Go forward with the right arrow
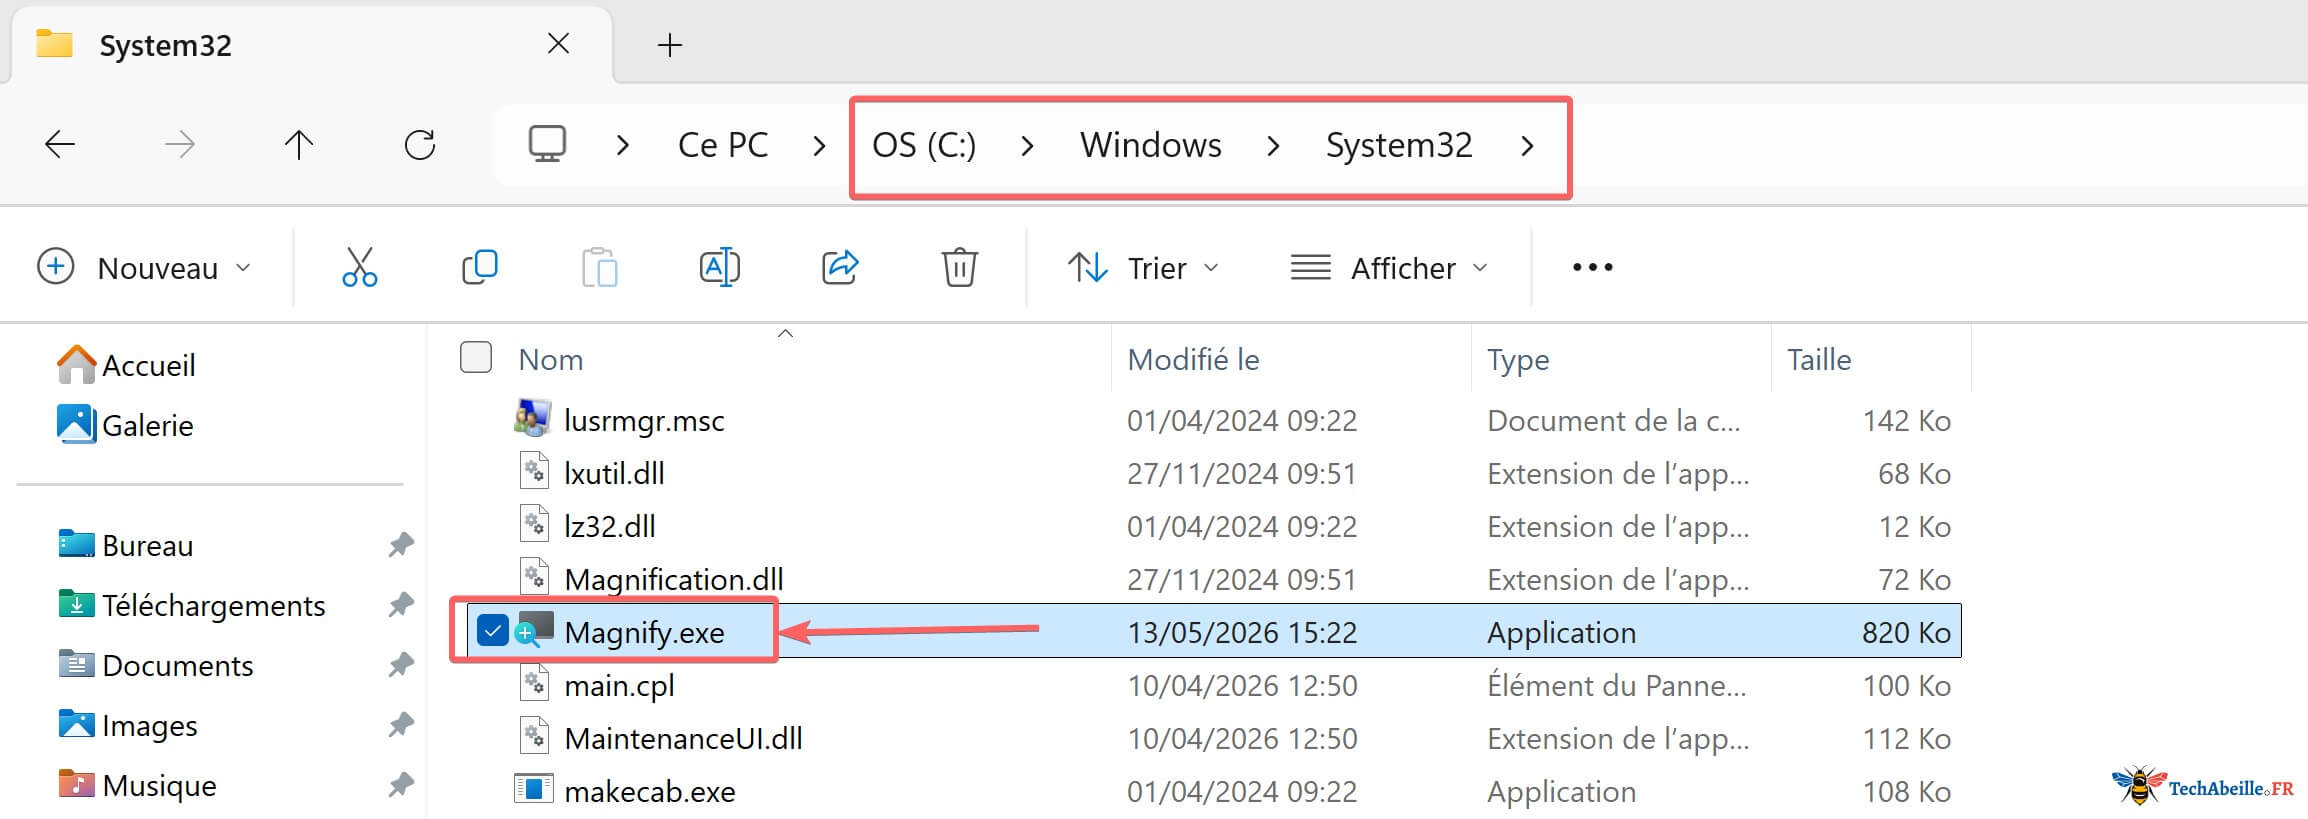 pyautogui.click(x=180, y=145)
